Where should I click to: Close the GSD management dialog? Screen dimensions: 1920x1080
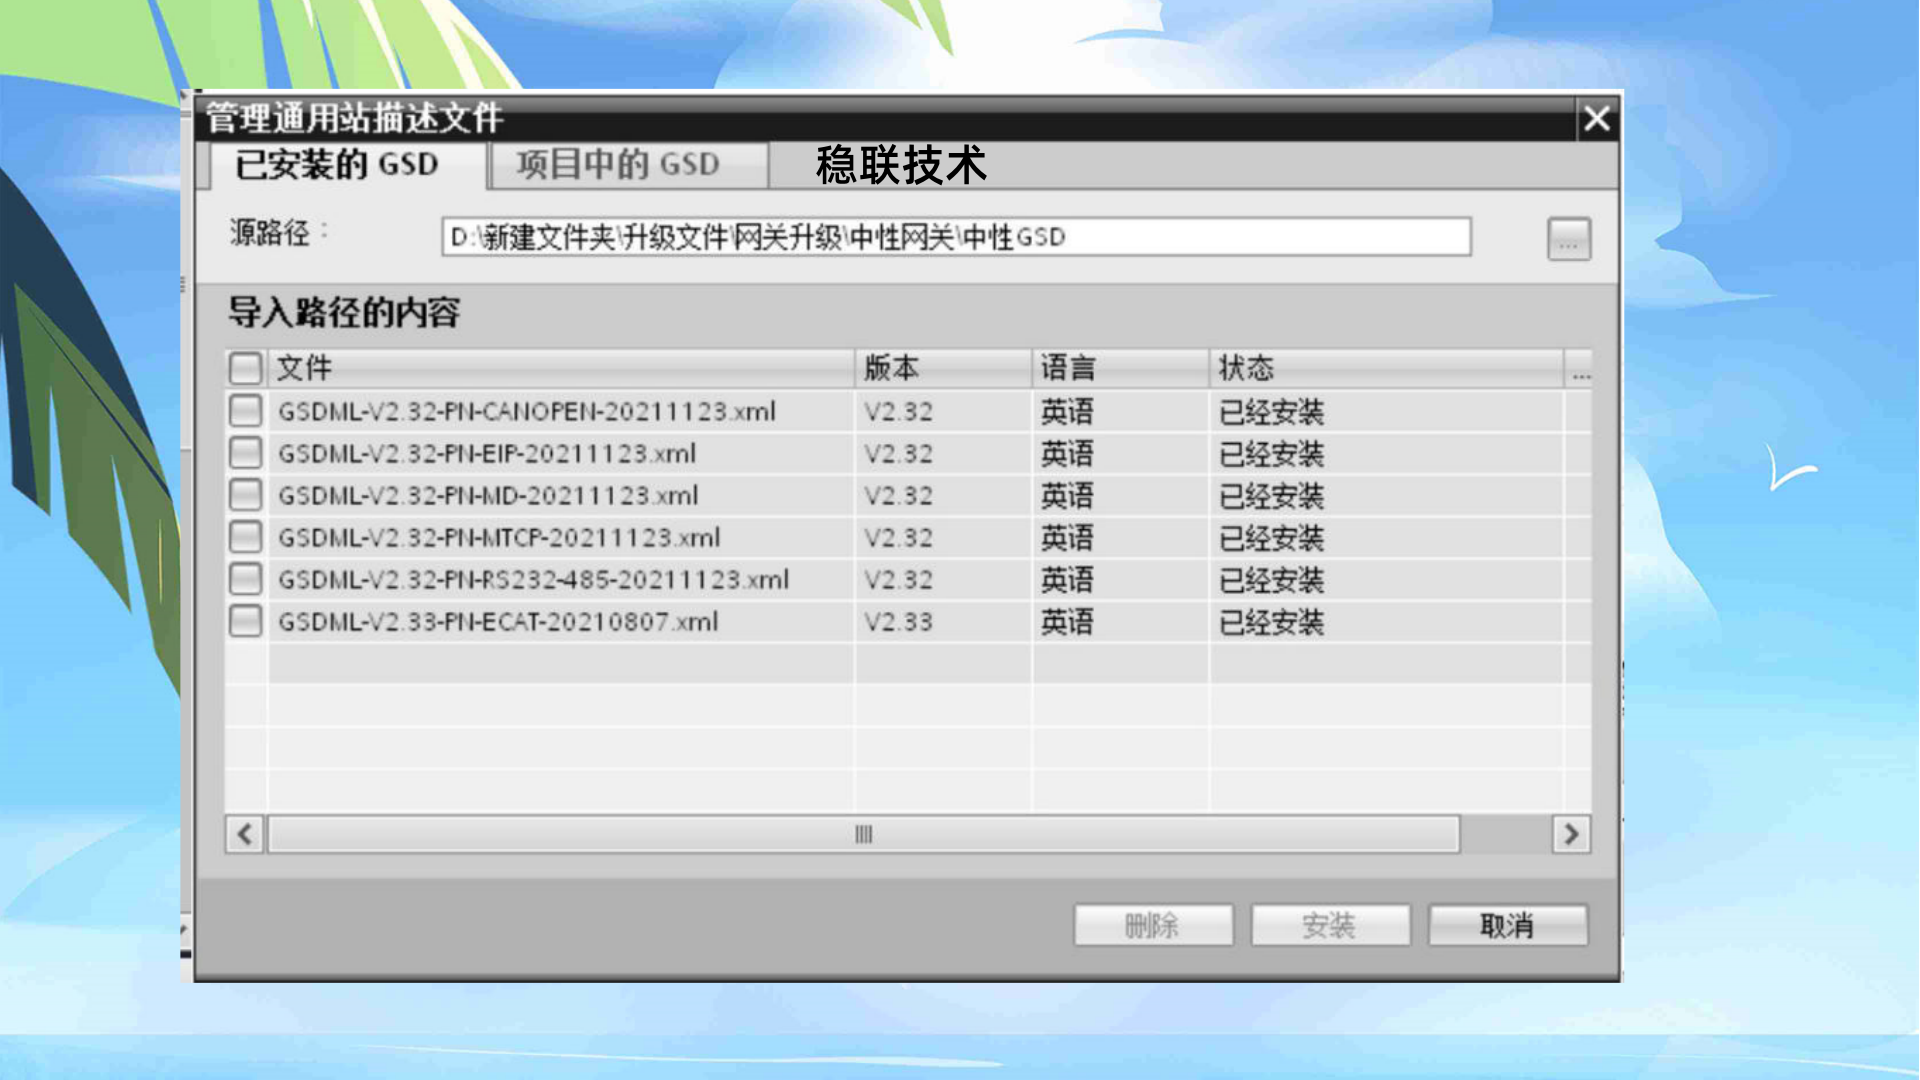[1596, 119]
